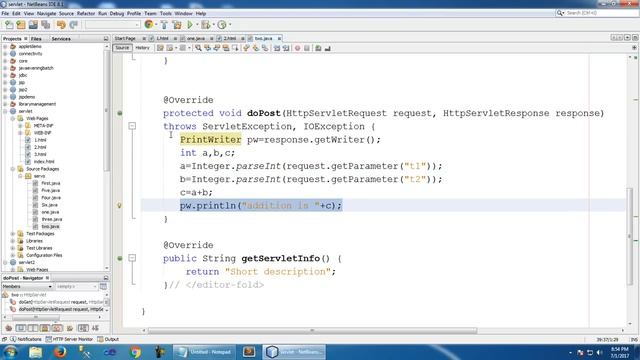Select index.html in the project tree
This screenshot has width=640, height=360.
(44, 162)
